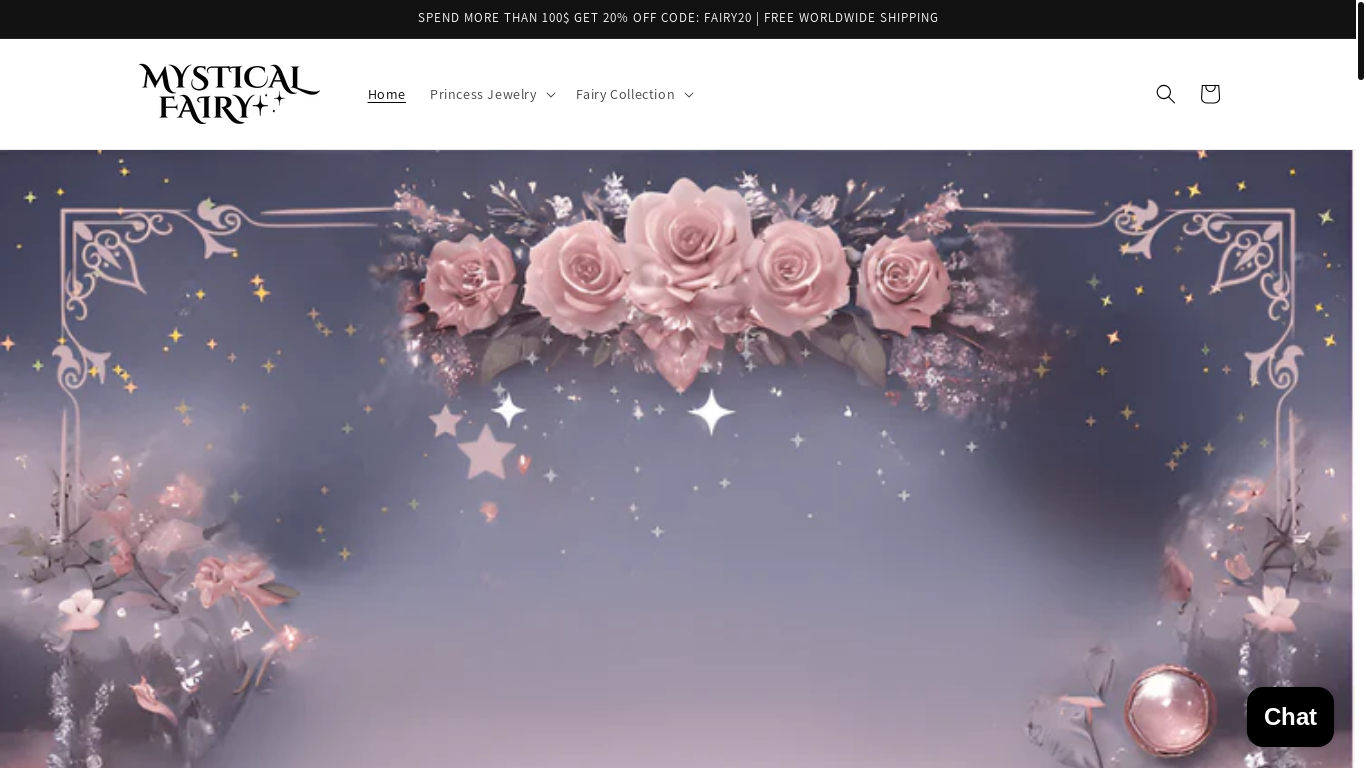Open the shopping cart icon
Viewport: 1366px width, 768px height.
coord(1209,94)
